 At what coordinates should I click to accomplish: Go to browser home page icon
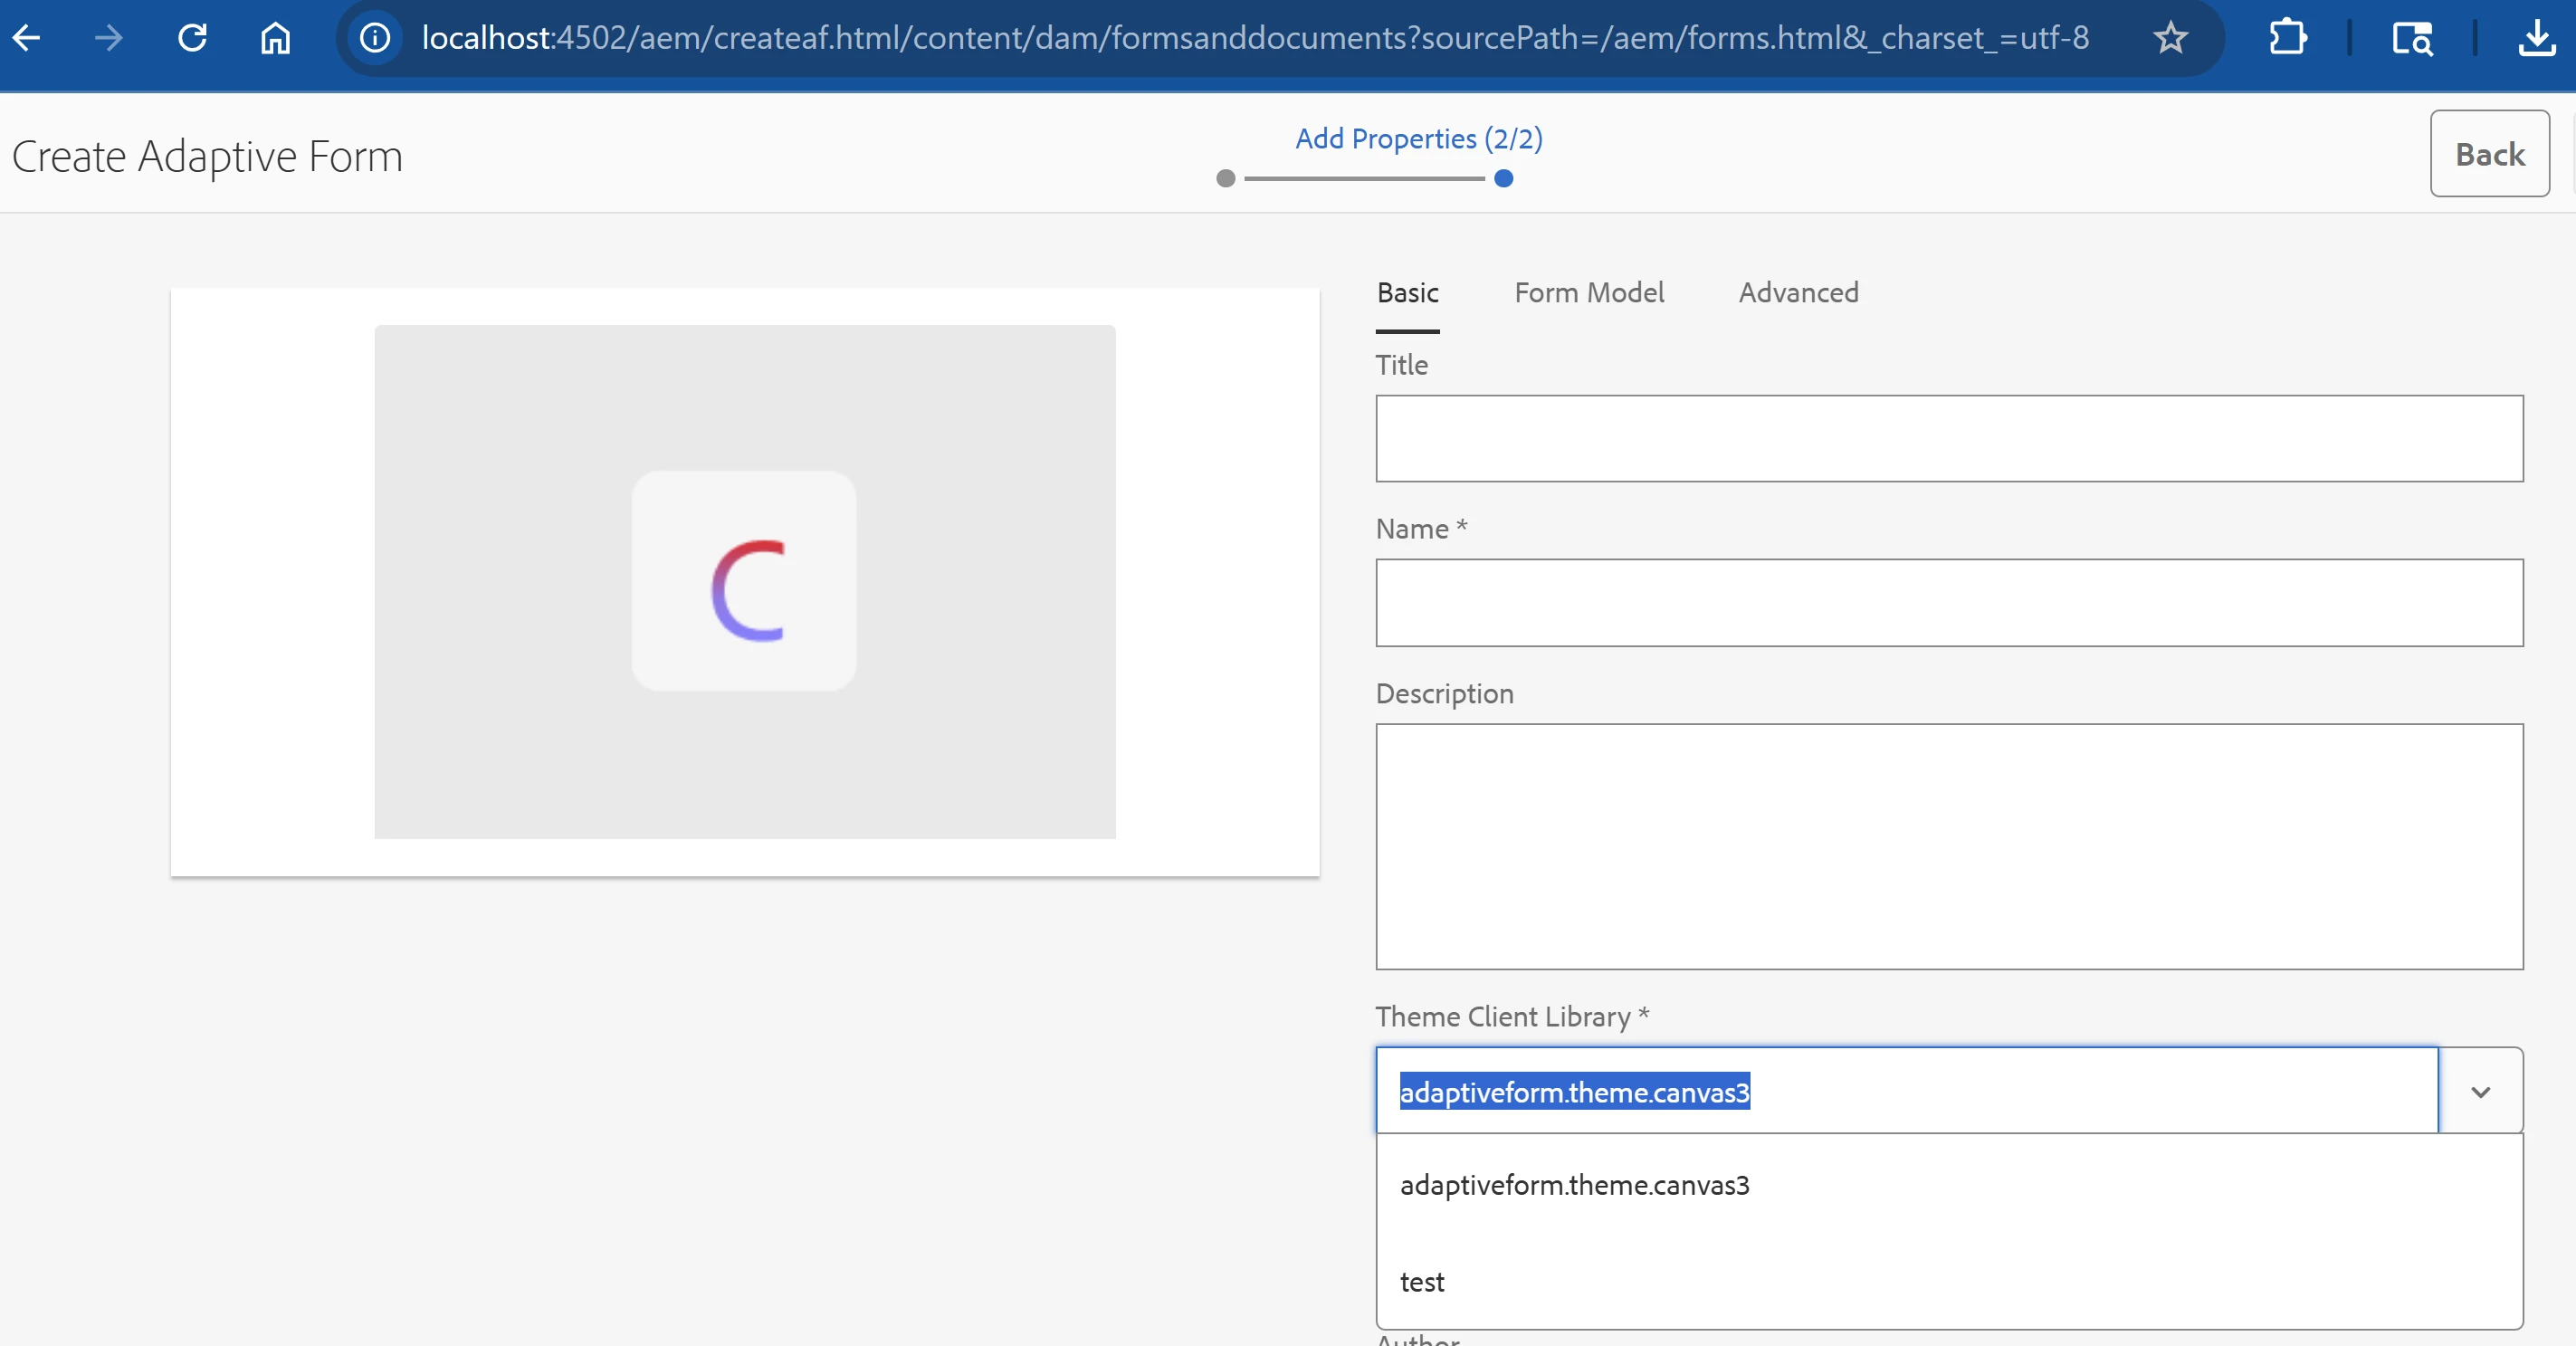pyautogui.click(x=275, y=38)
